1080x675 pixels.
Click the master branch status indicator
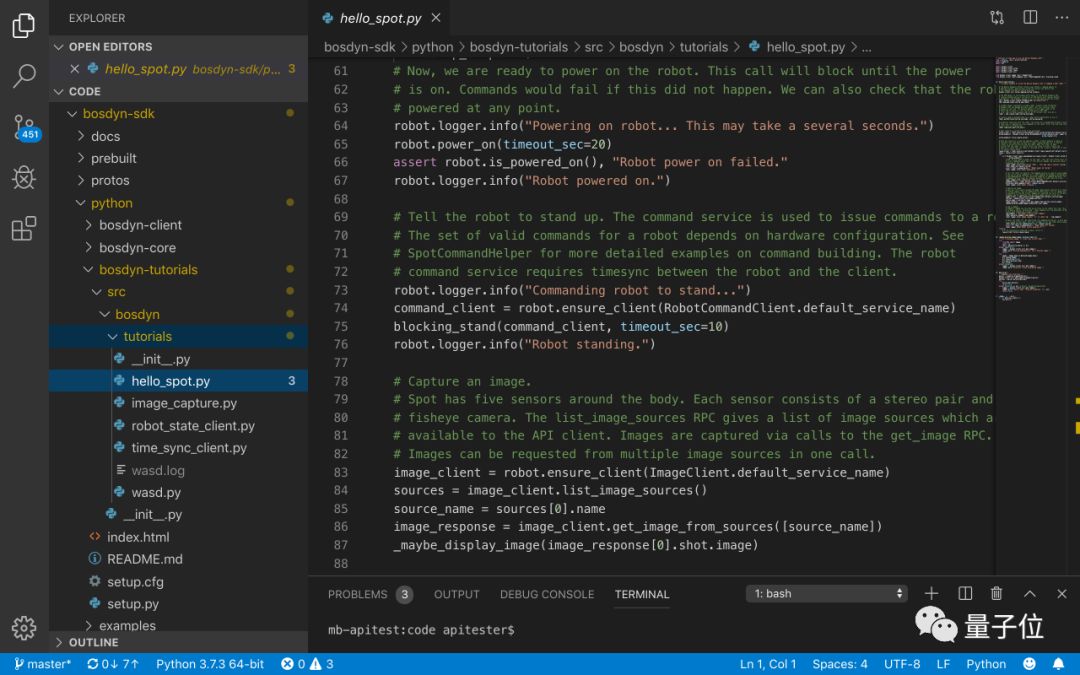click(43, 664)
